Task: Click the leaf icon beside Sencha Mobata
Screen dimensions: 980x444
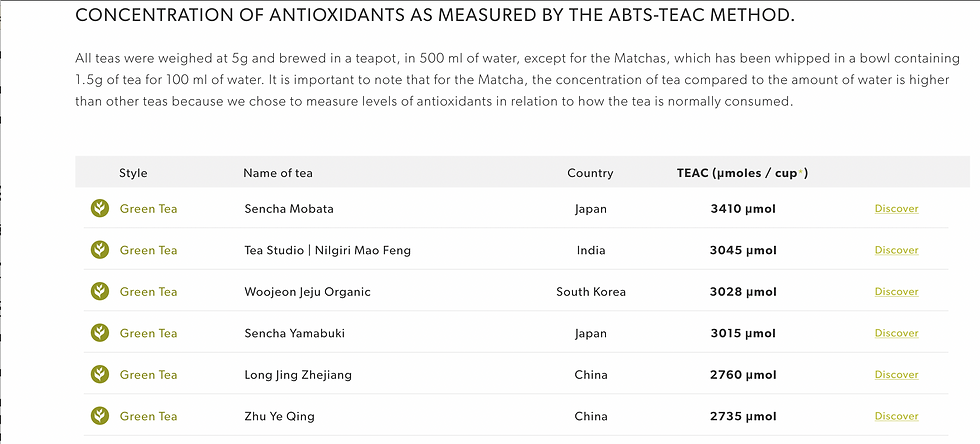Action: coord(100,209)
